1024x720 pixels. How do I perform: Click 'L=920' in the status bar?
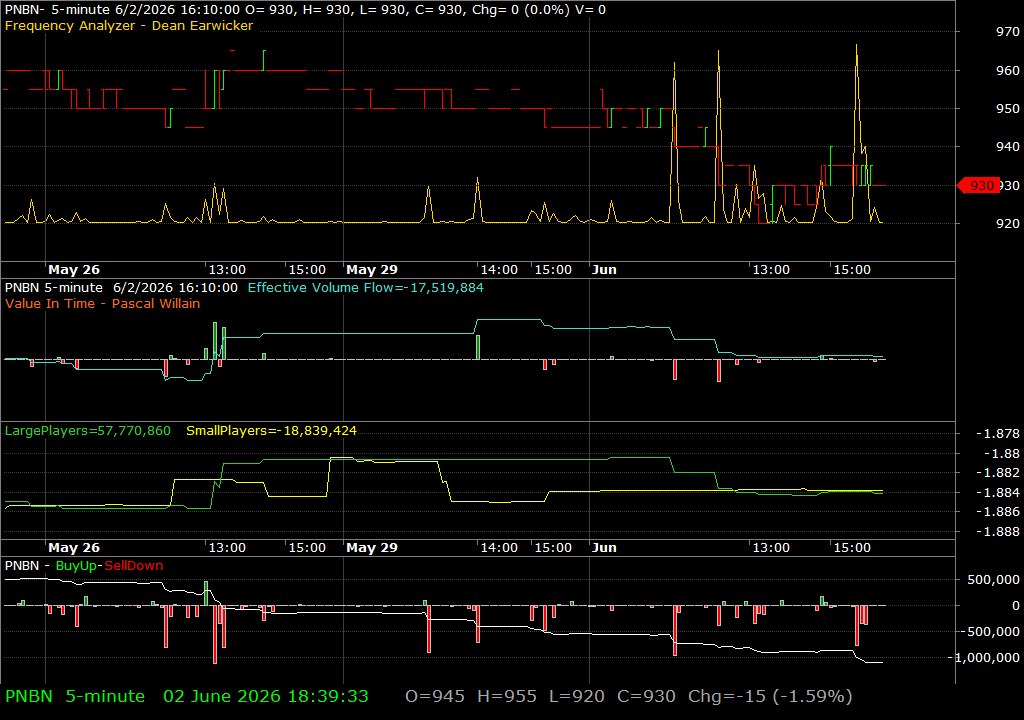[x=577, y=696]
